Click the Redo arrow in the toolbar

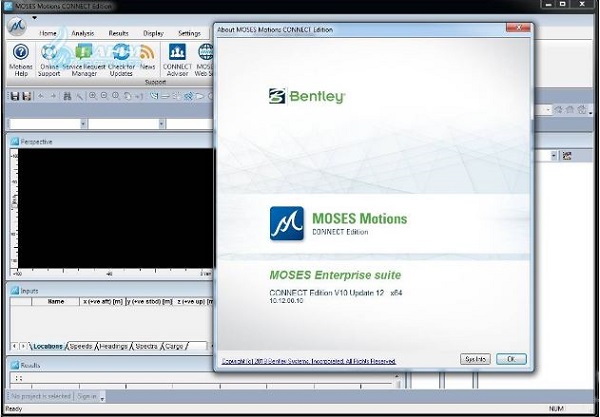point(53,96)
